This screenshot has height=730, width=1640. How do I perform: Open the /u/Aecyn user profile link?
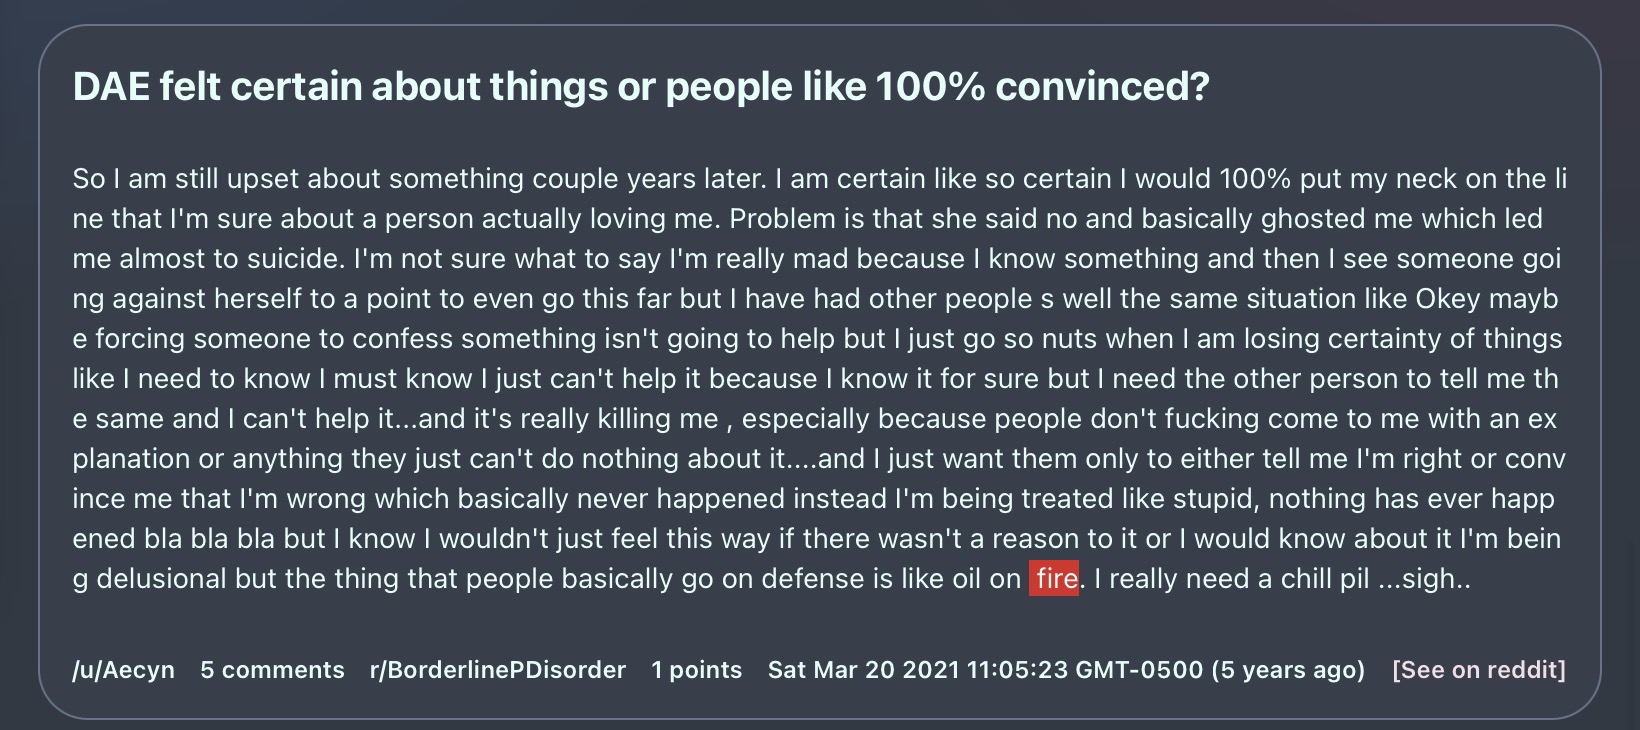click(x=123, y=670)
